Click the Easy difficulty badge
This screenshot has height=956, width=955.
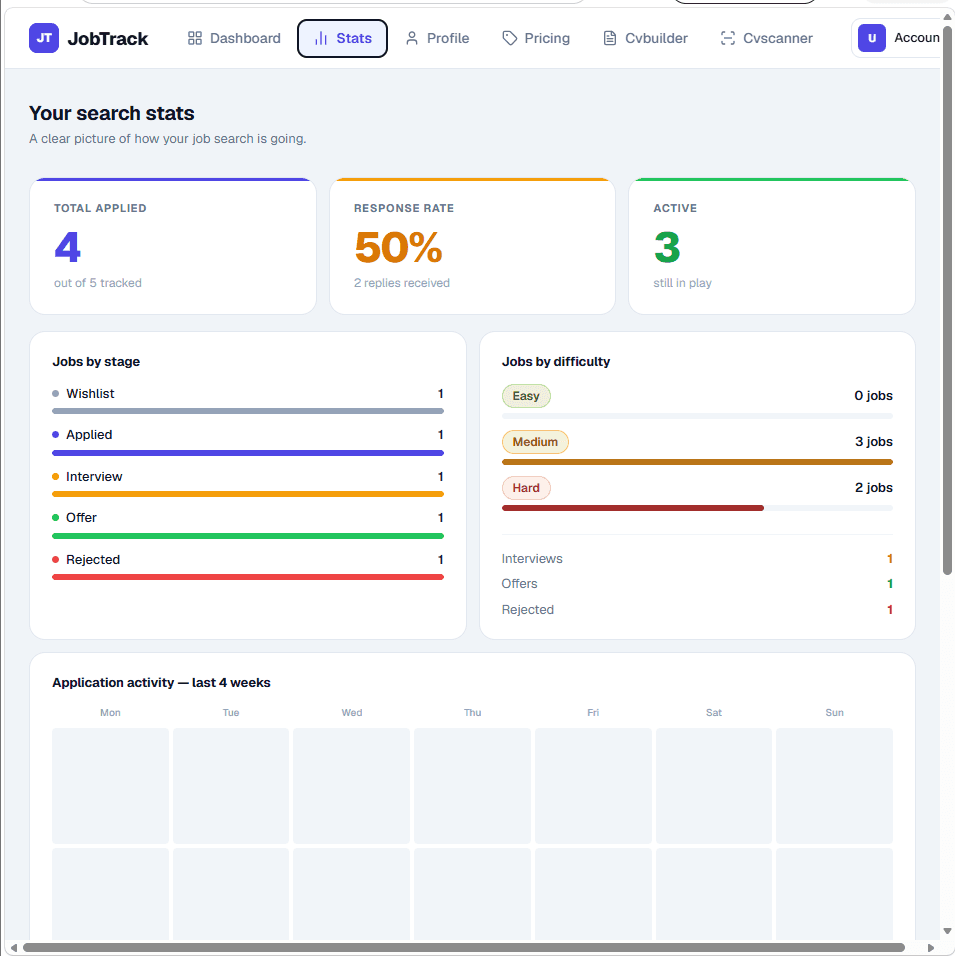pos(526,396)
